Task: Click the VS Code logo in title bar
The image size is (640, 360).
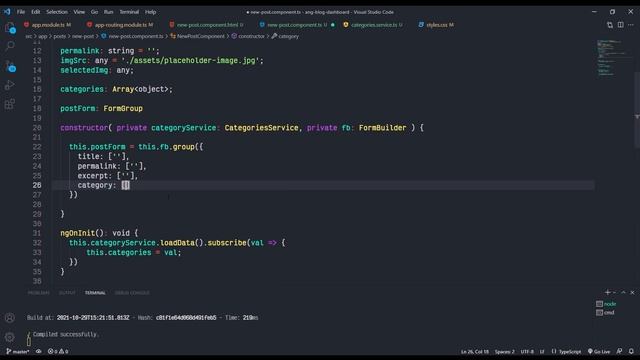Action: [x=7, y=11]
